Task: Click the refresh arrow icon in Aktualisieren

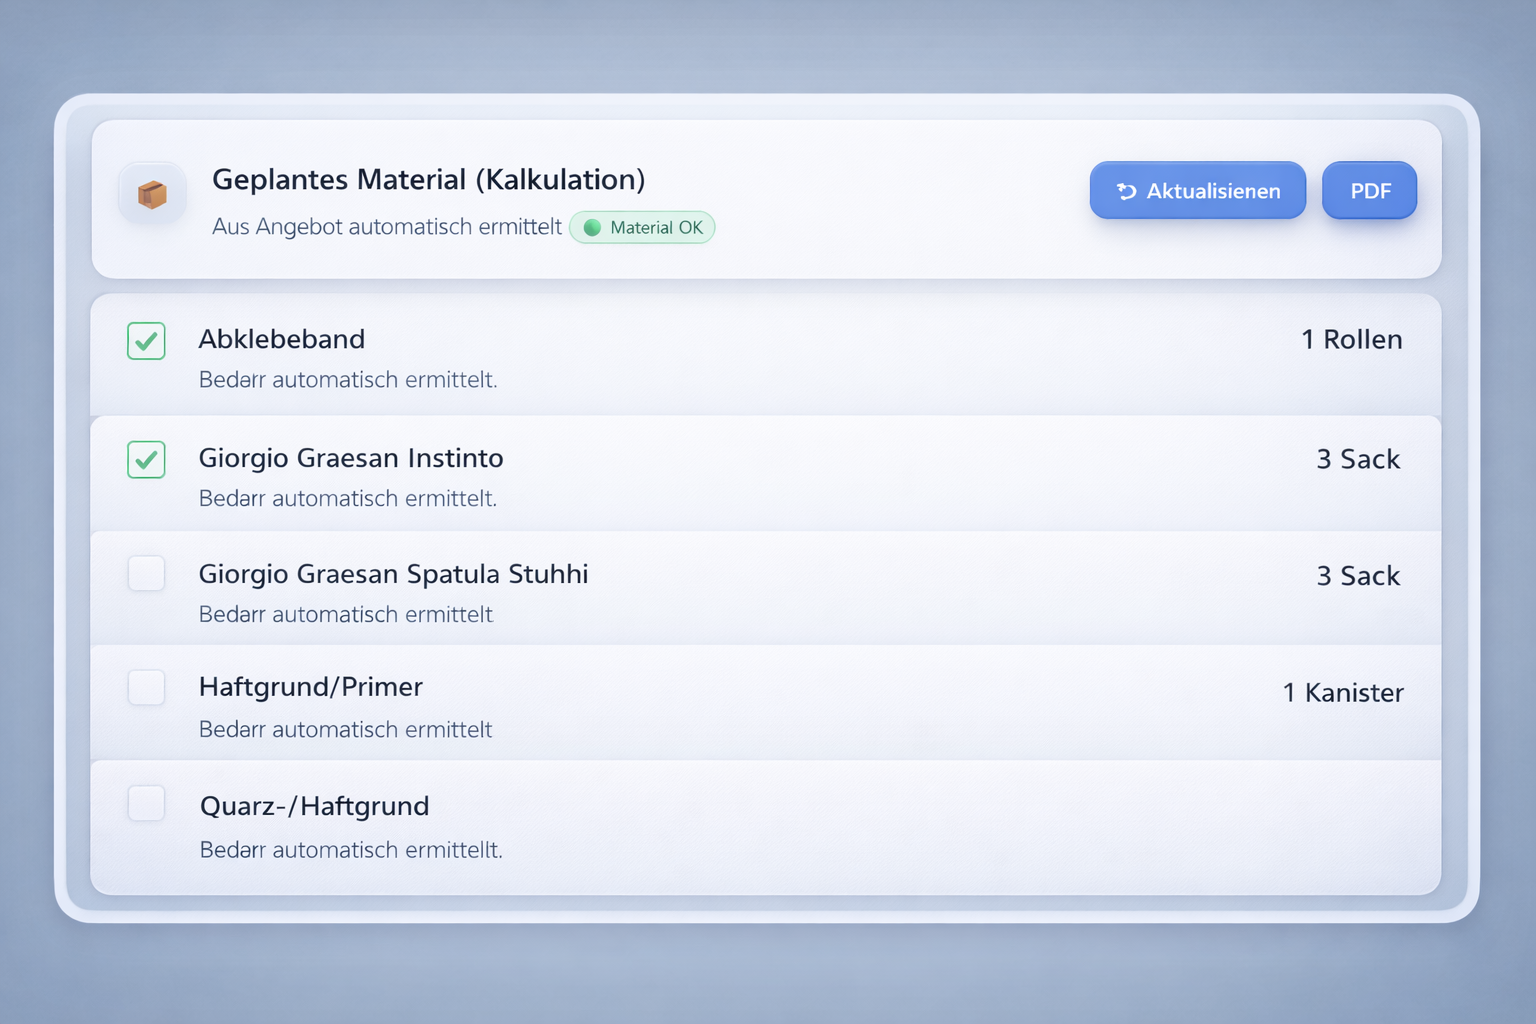Action: click(1126, 191)
